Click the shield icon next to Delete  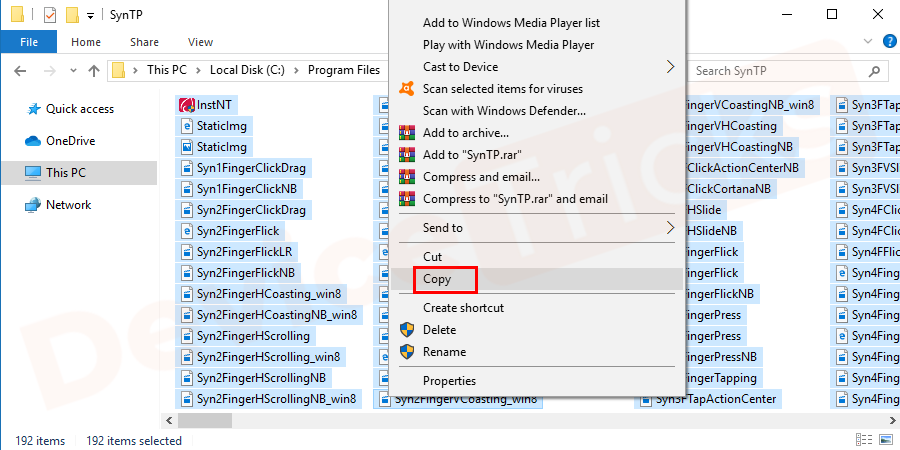[x=407, y=329]
